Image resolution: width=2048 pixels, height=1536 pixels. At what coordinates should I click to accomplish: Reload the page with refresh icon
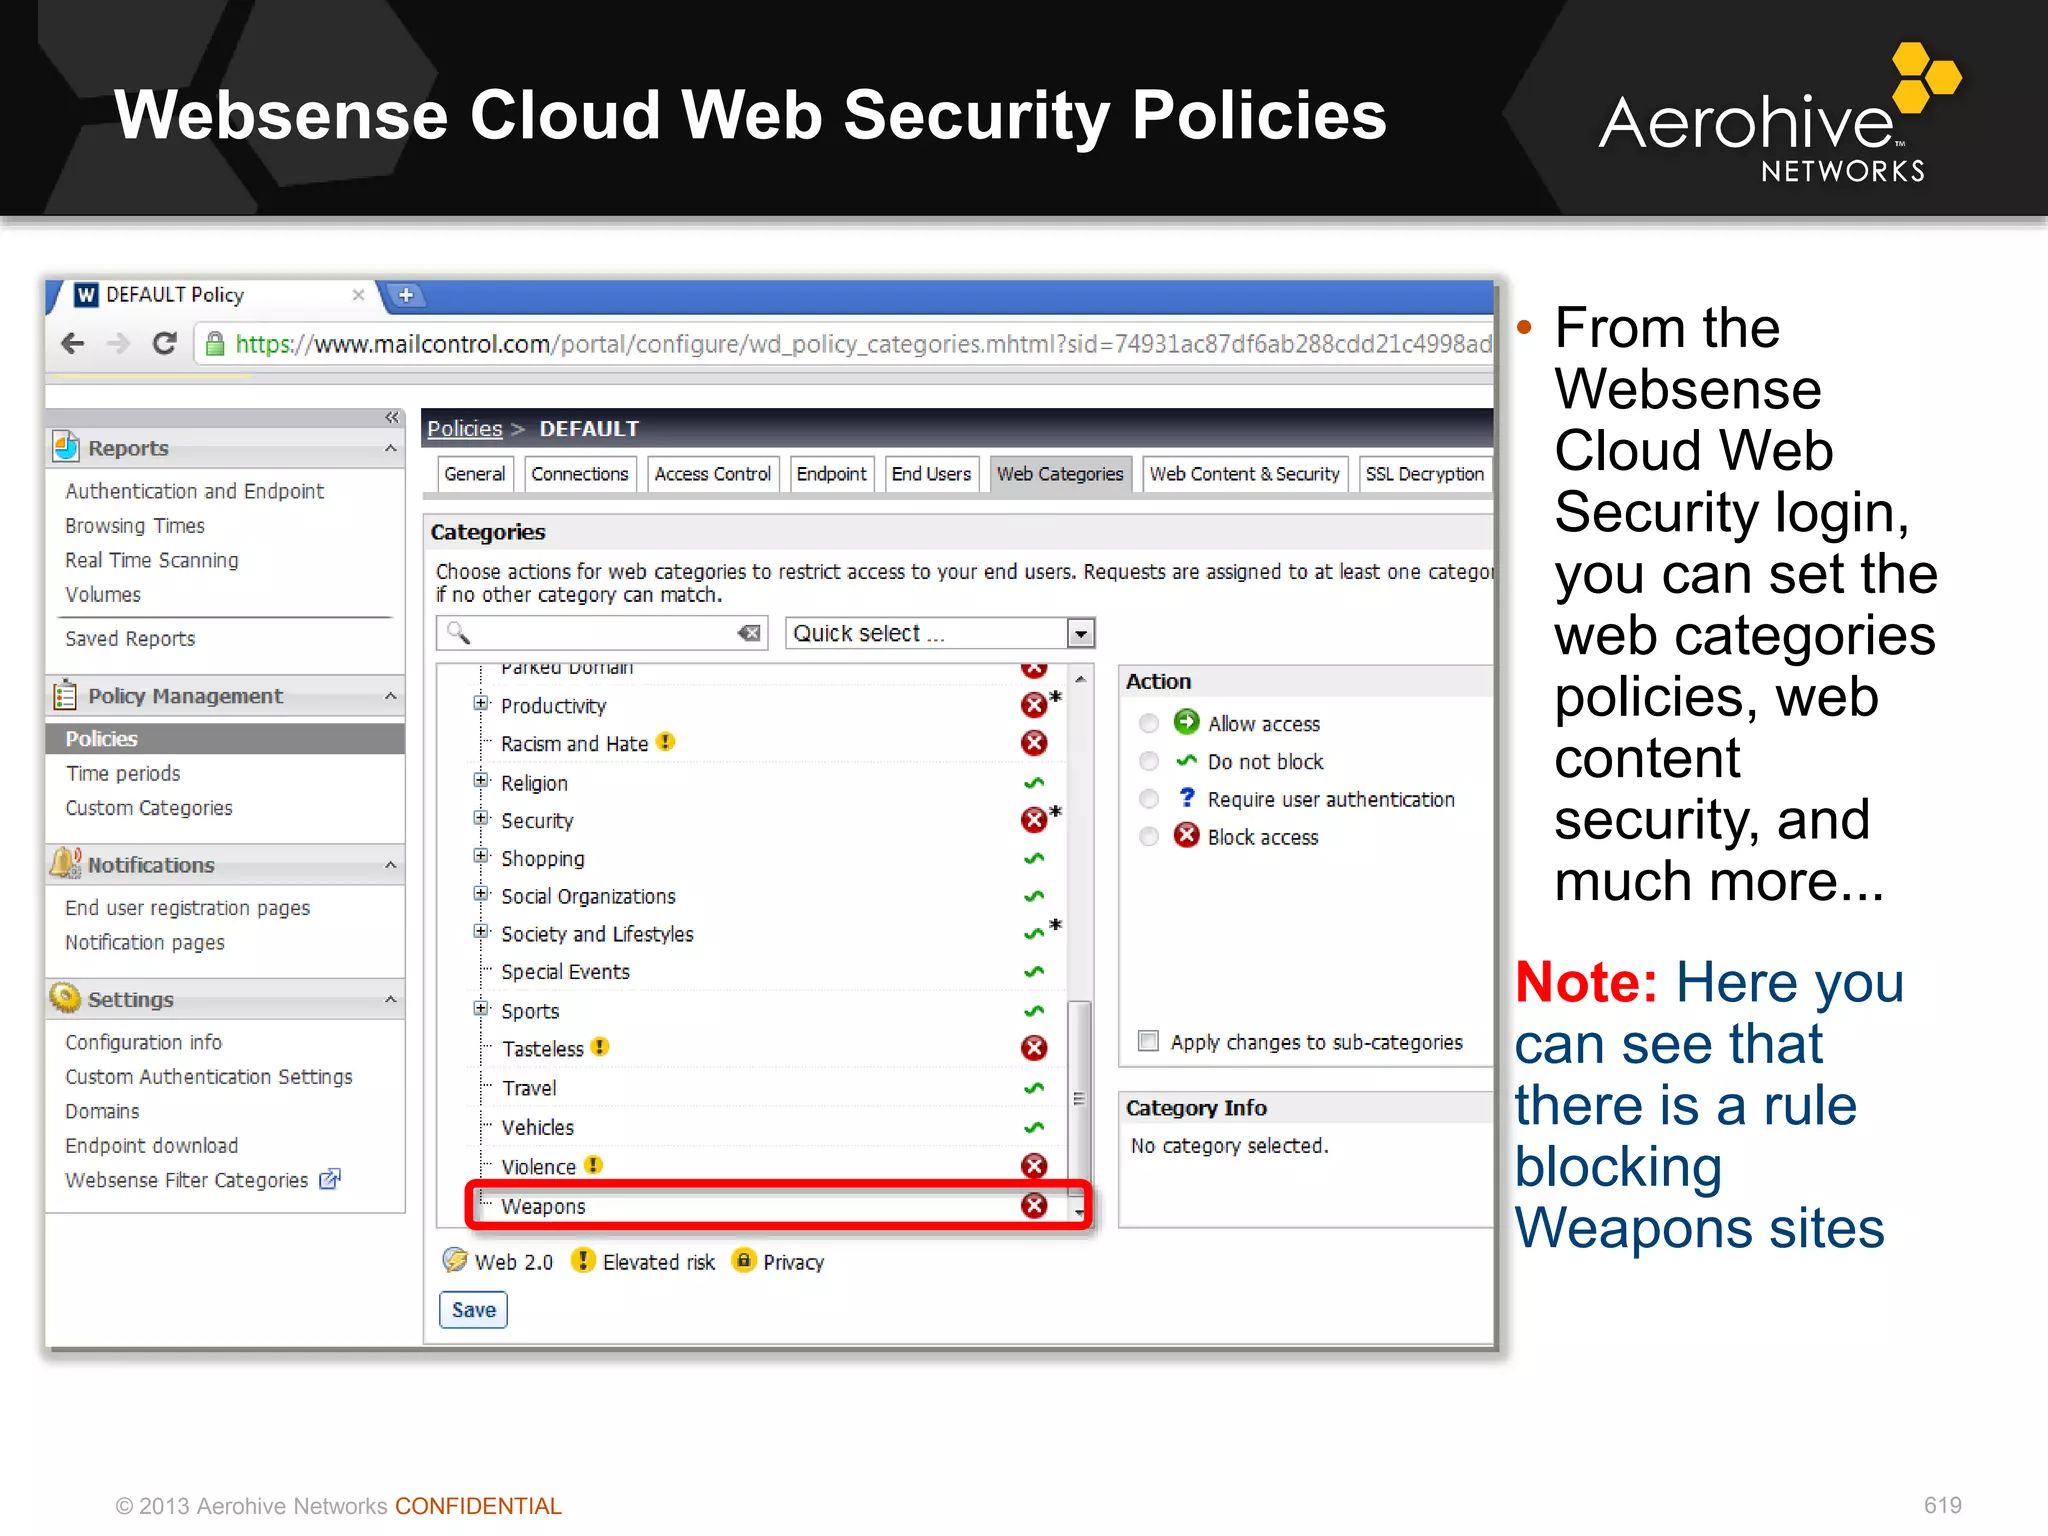click(164, 344)
